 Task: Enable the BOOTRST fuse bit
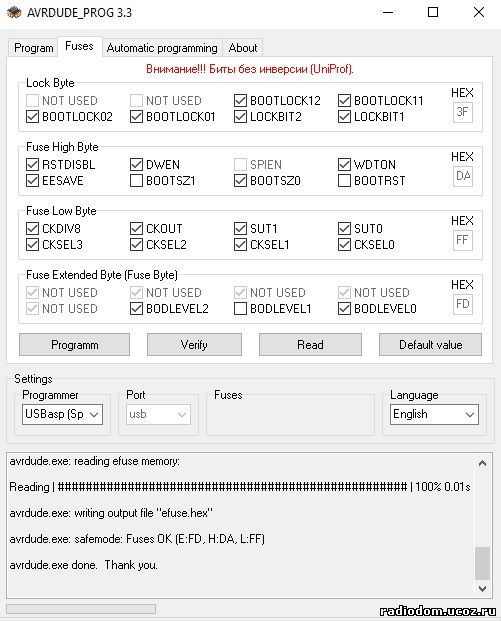[344, 181]
